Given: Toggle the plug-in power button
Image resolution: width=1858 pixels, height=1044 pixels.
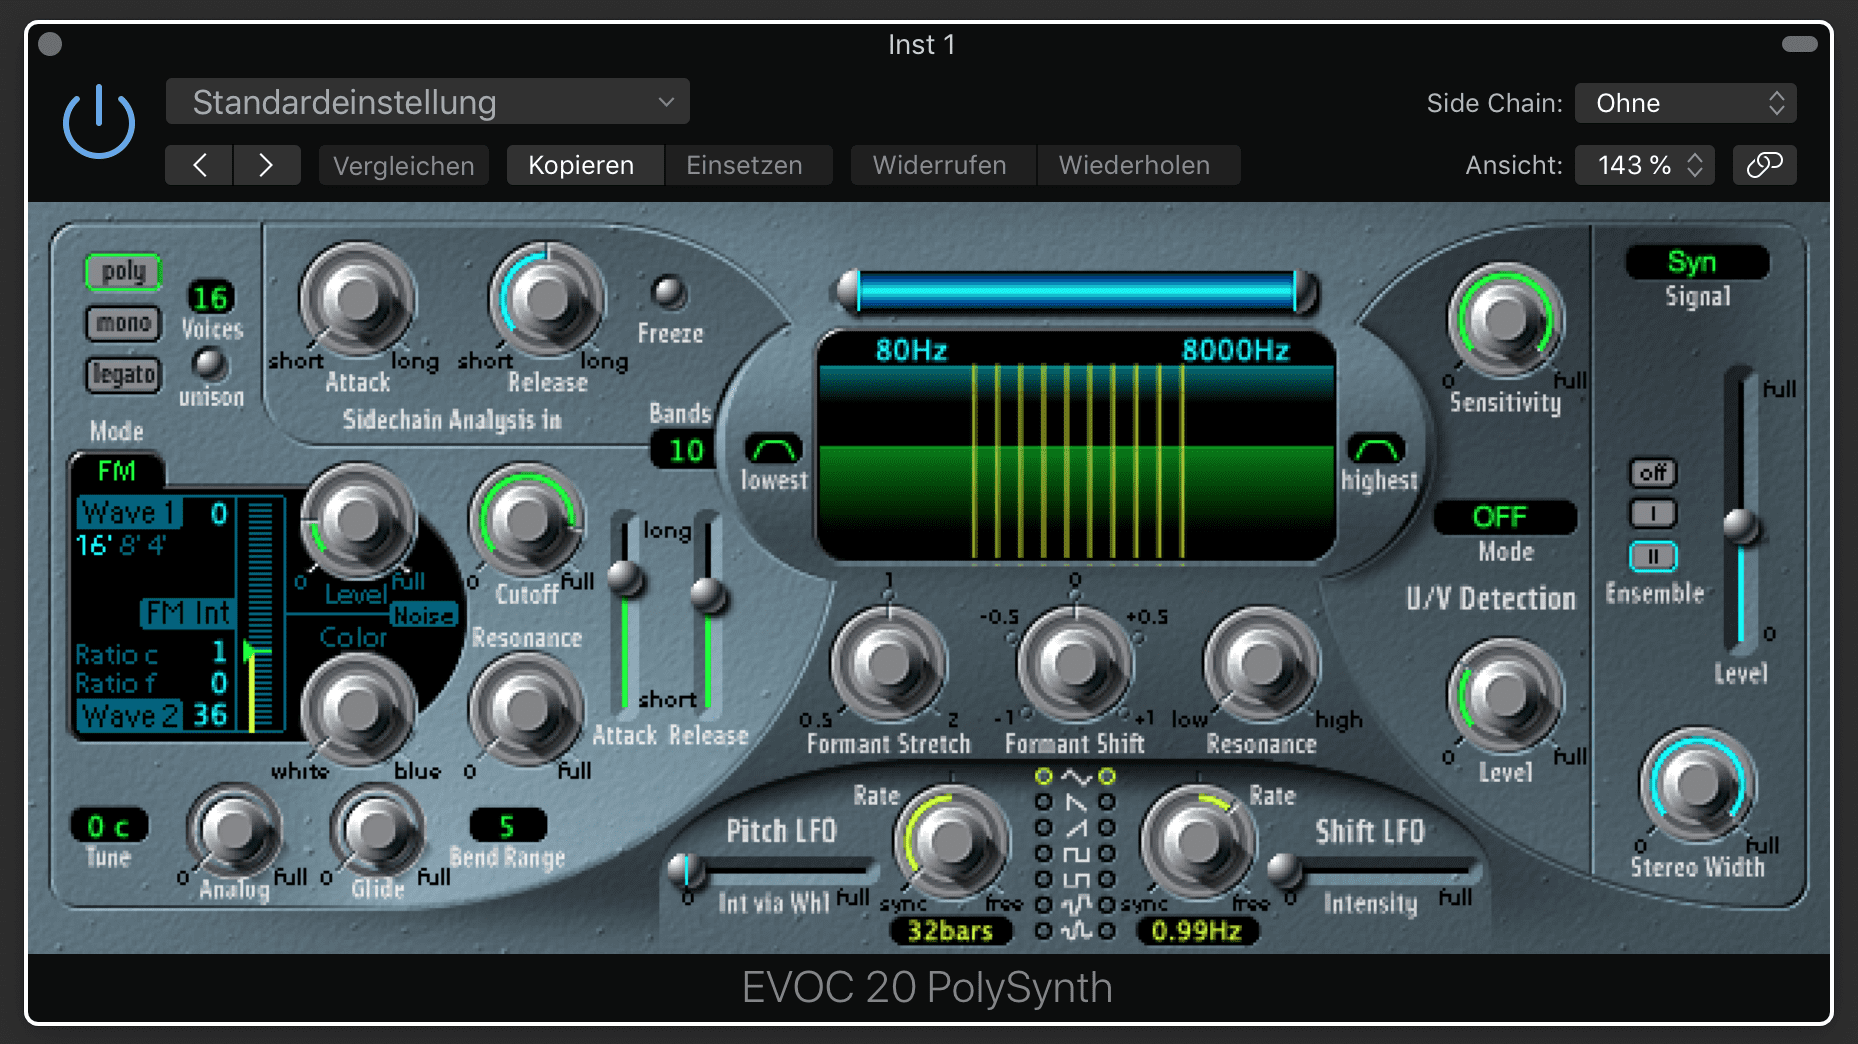Looking at the screenshot, I should click(x=98, y=122).
